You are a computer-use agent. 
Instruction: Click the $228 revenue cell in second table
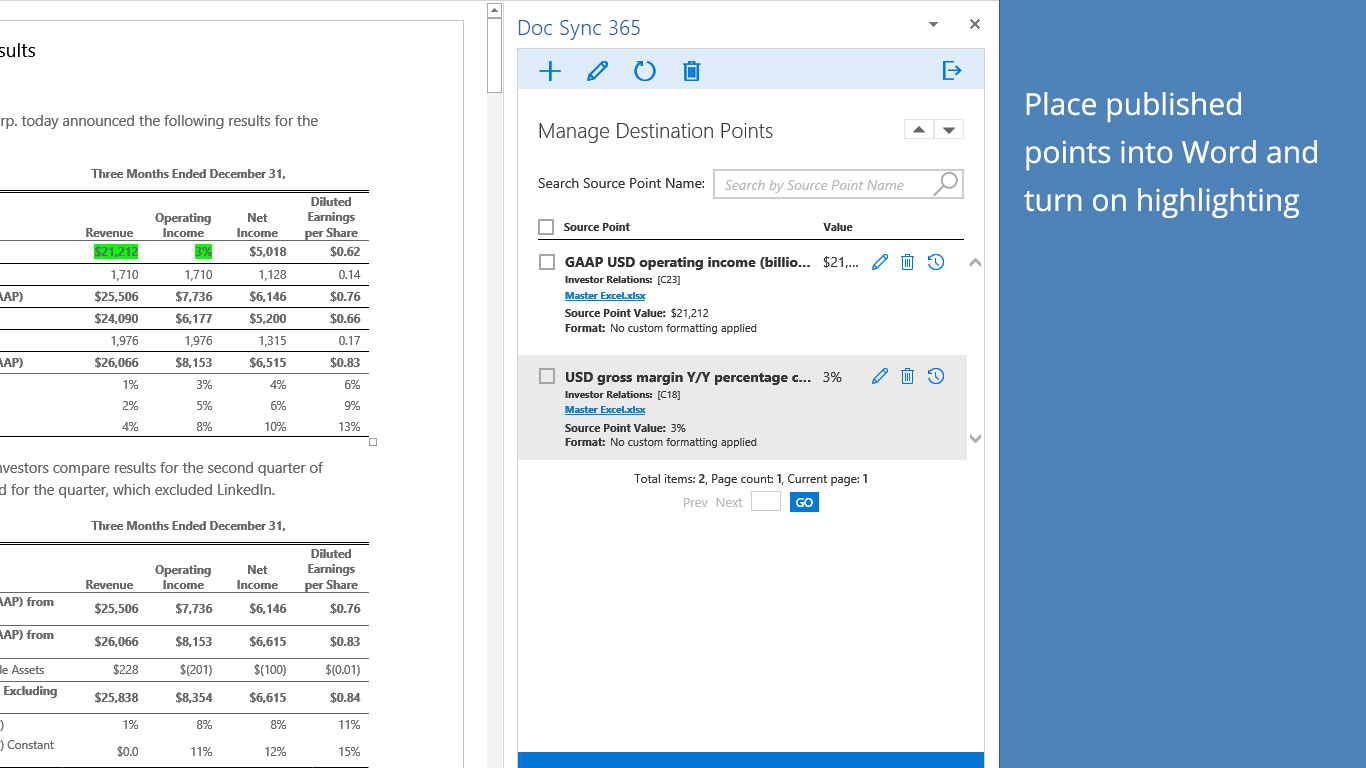[x=126, y=670]
